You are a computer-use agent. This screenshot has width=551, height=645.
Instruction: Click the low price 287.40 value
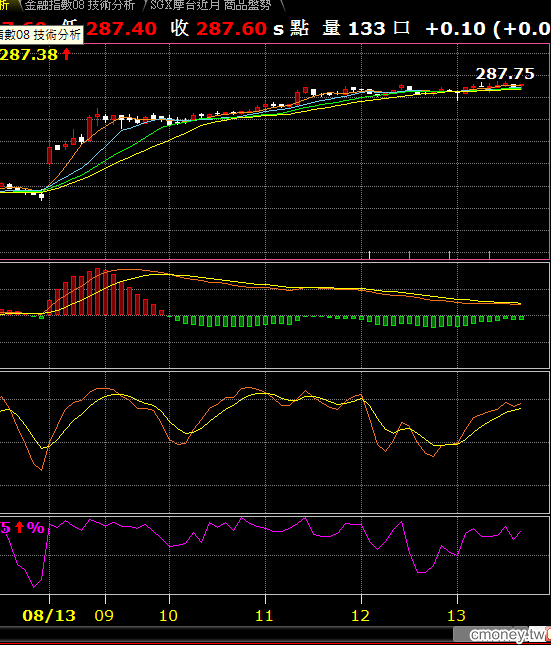121,29
